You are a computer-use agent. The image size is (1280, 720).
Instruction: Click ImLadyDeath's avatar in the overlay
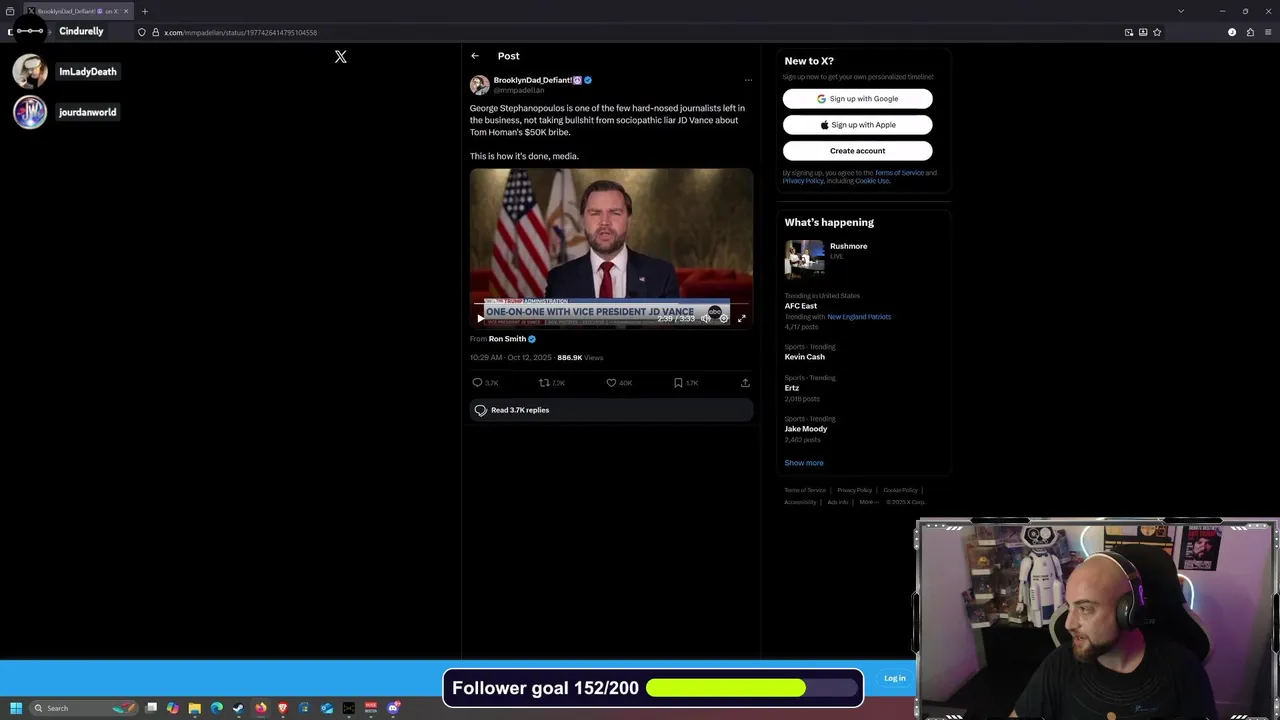[x=30, y=71]
